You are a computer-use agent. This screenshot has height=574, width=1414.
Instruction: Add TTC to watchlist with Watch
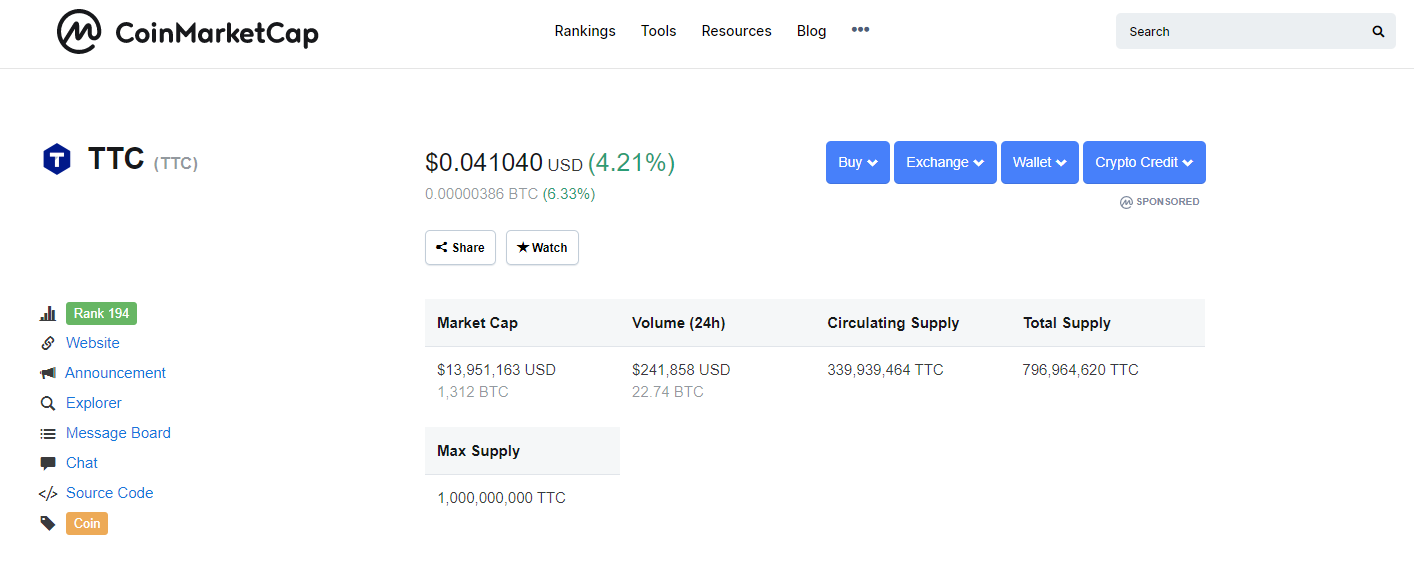point(542,247)
